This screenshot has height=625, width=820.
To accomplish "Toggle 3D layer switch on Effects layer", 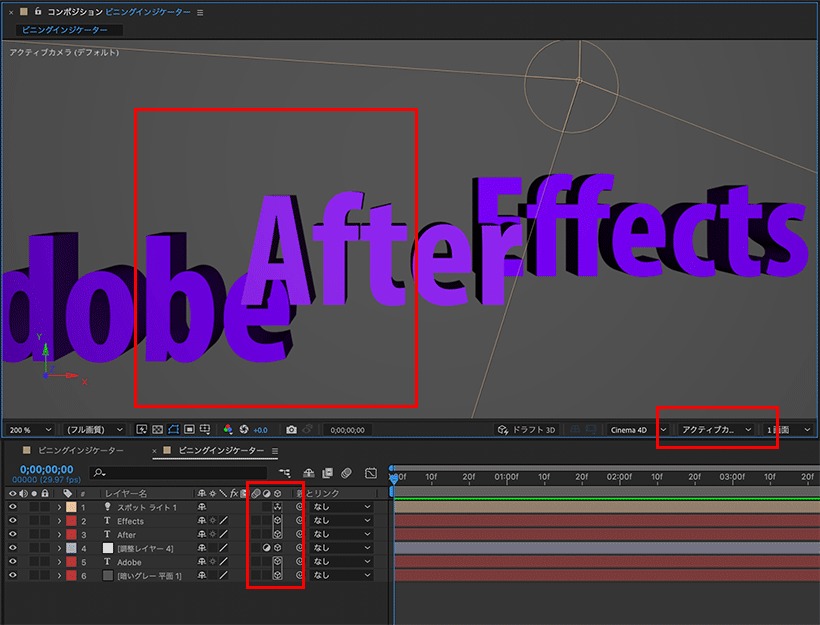I will click(x=277, y=520).
